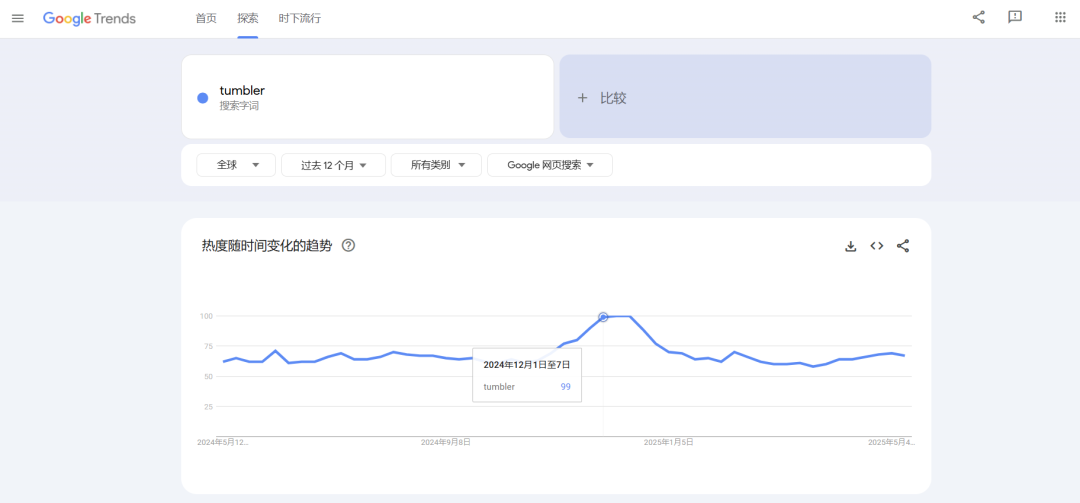Image resolution: width=1080 pixels, height=503 pixels.
Task: Share the interest over time chart
Action: coord(903,246)
